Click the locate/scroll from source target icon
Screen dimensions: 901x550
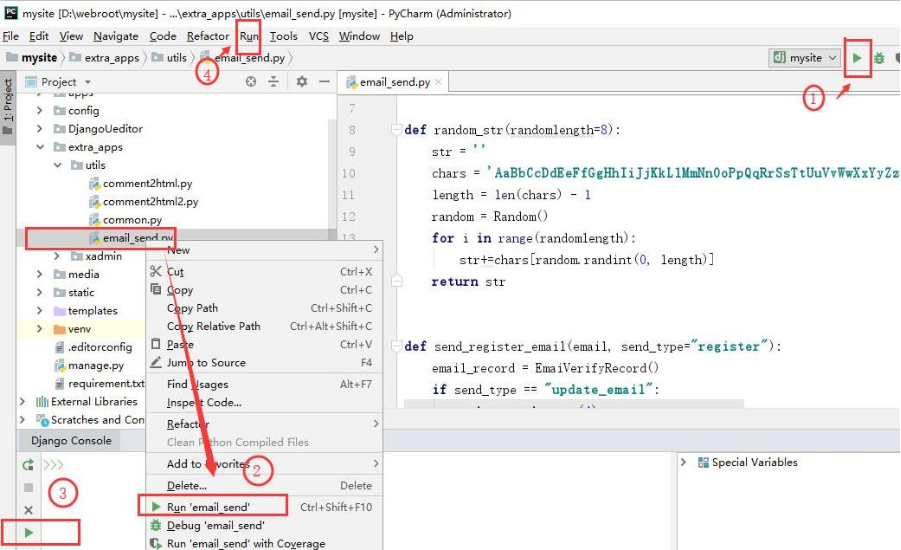(251, 82)
